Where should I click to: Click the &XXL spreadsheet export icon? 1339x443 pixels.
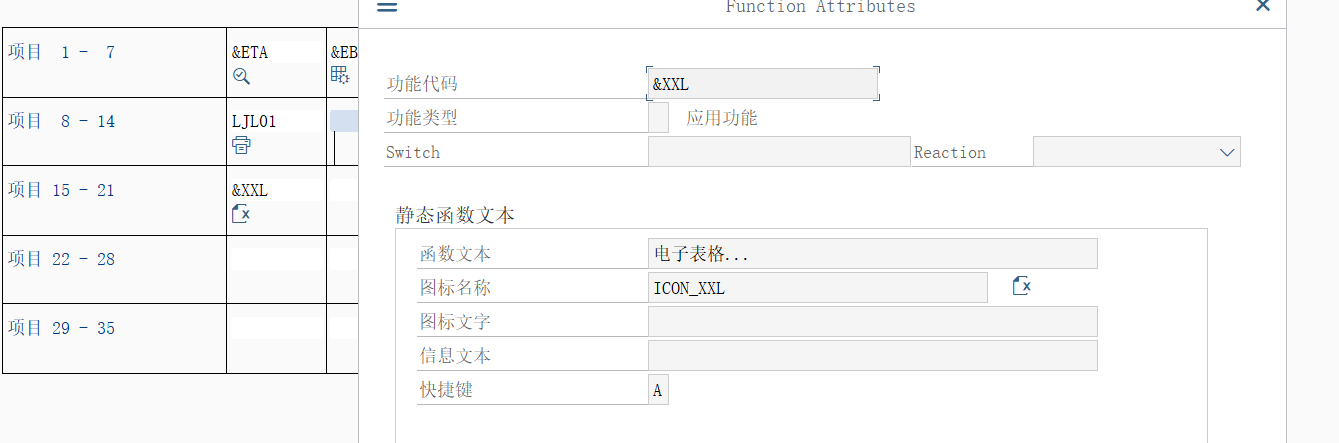241,213
